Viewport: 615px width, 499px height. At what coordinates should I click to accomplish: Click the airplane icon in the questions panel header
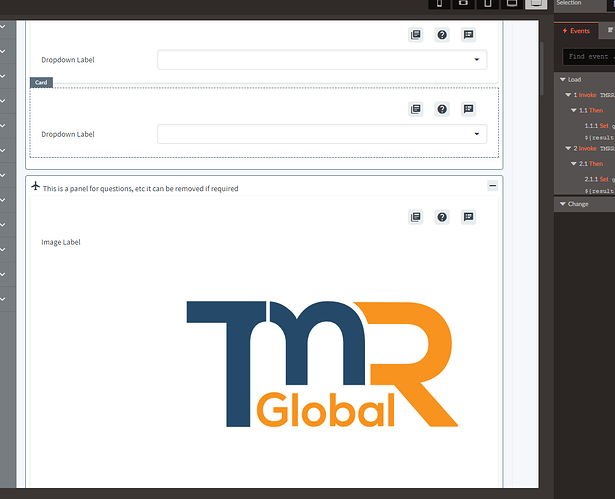[x=36, y=186]
